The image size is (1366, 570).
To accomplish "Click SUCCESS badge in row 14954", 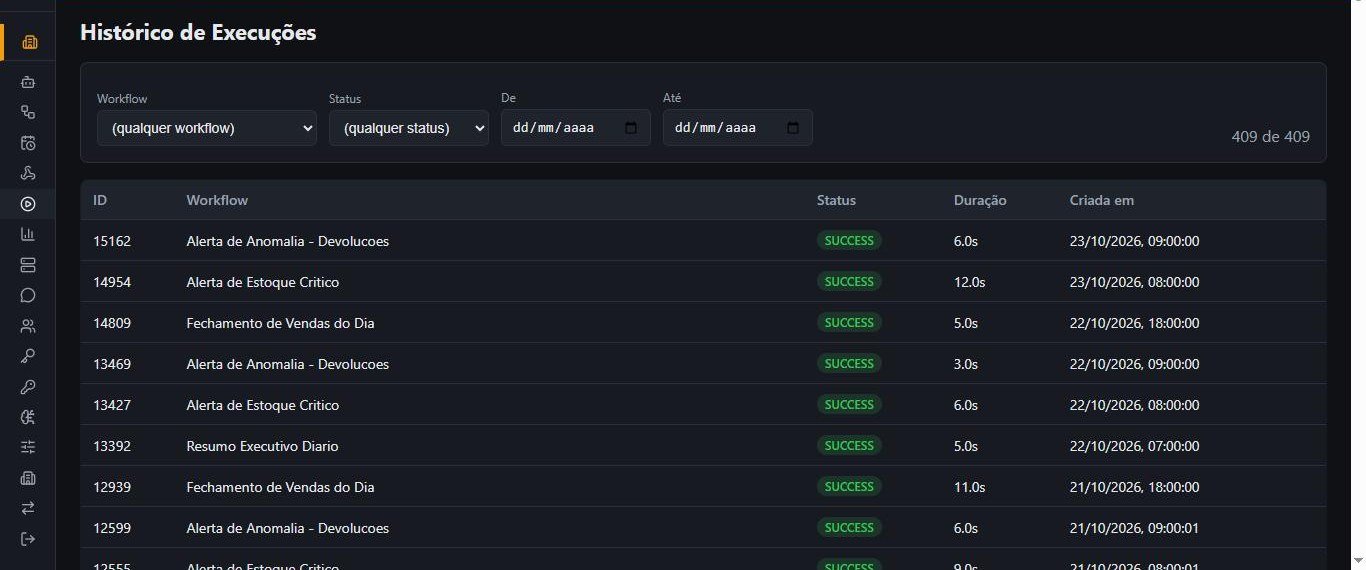I will click(849, 281).
